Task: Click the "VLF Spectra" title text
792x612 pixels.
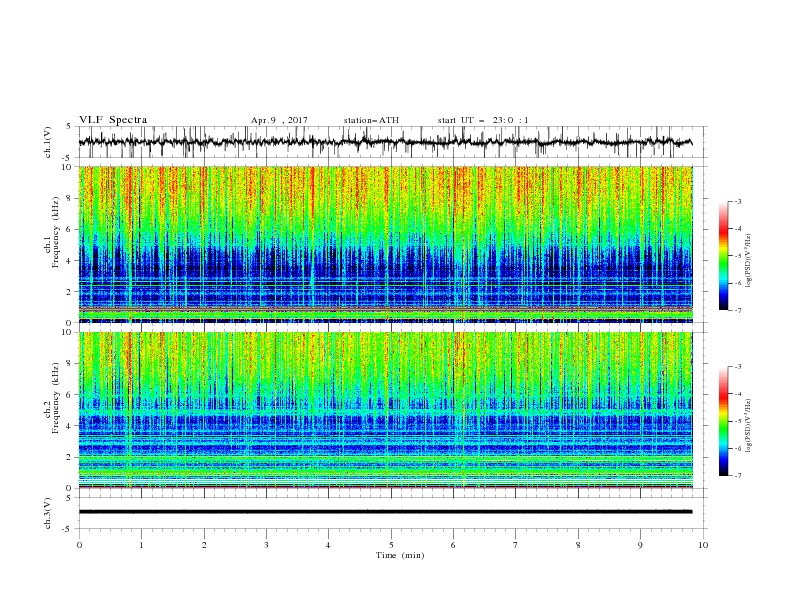Action: (113, 120)
